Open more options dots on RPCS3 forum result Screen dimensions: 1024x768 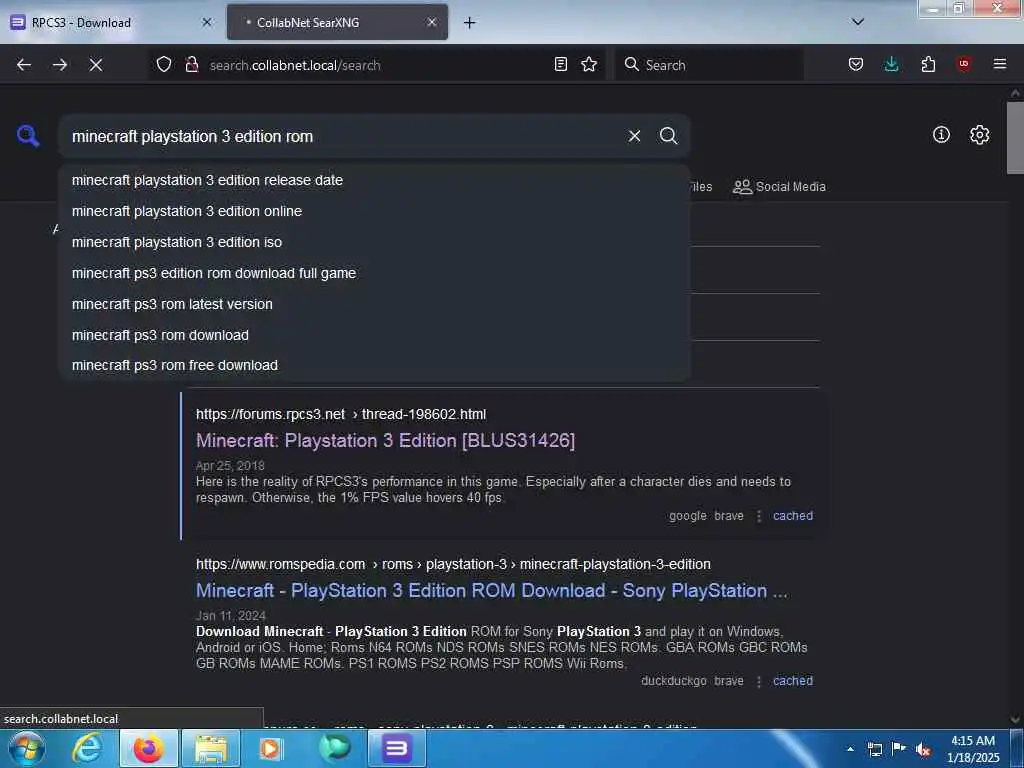[759, 517]
